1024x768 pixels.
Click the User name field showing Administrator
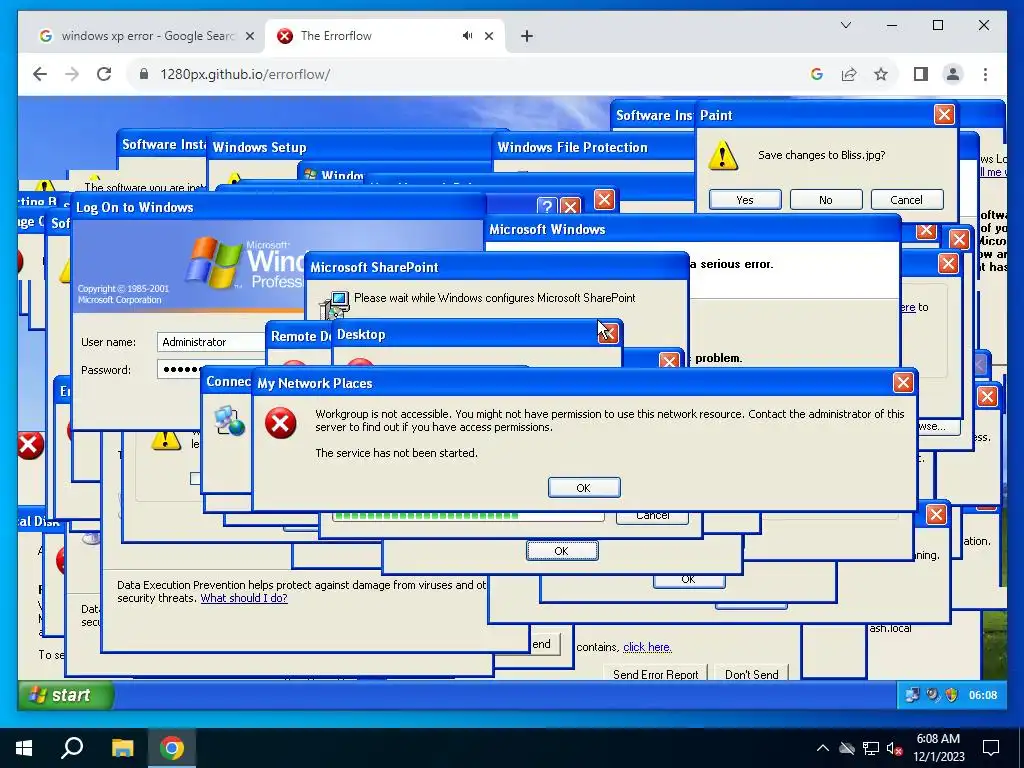point(210,342)
